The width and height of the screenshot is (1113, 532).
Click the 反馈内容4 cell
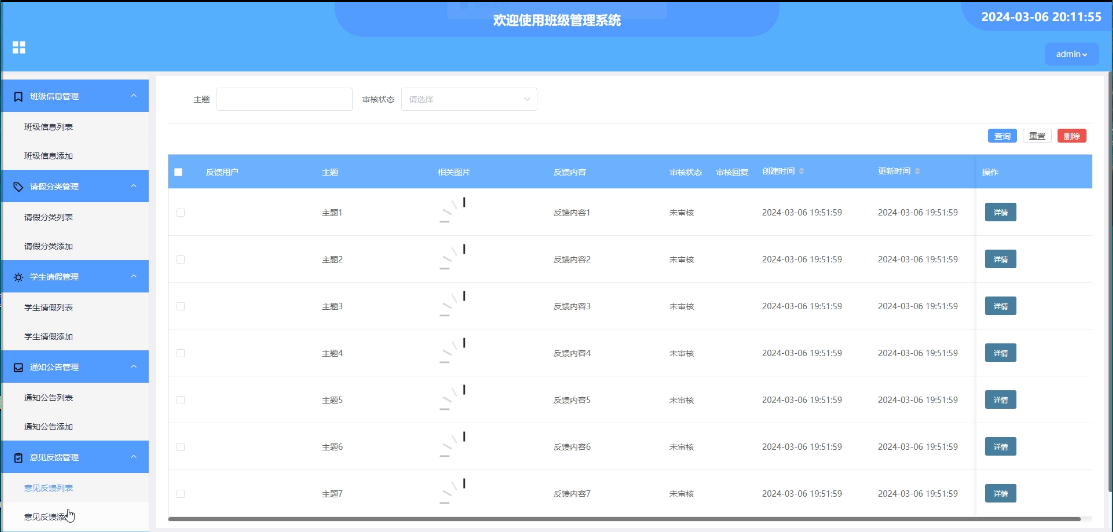pos(572,353)
